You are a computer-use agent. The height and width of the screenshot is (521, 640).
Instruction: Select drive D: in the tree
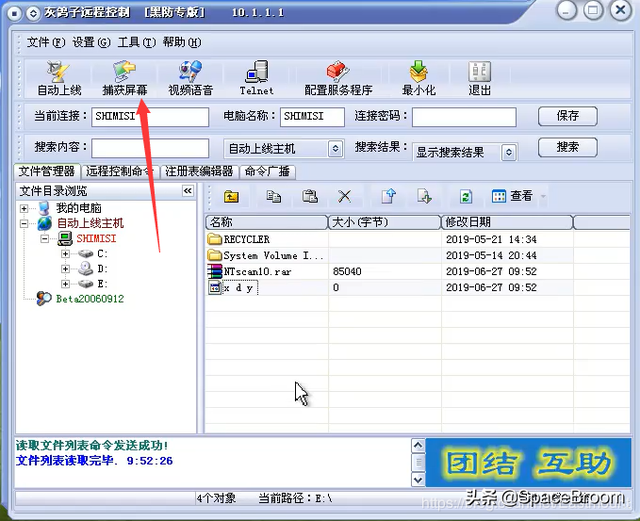pyautogui.click(x=102, y=269)
